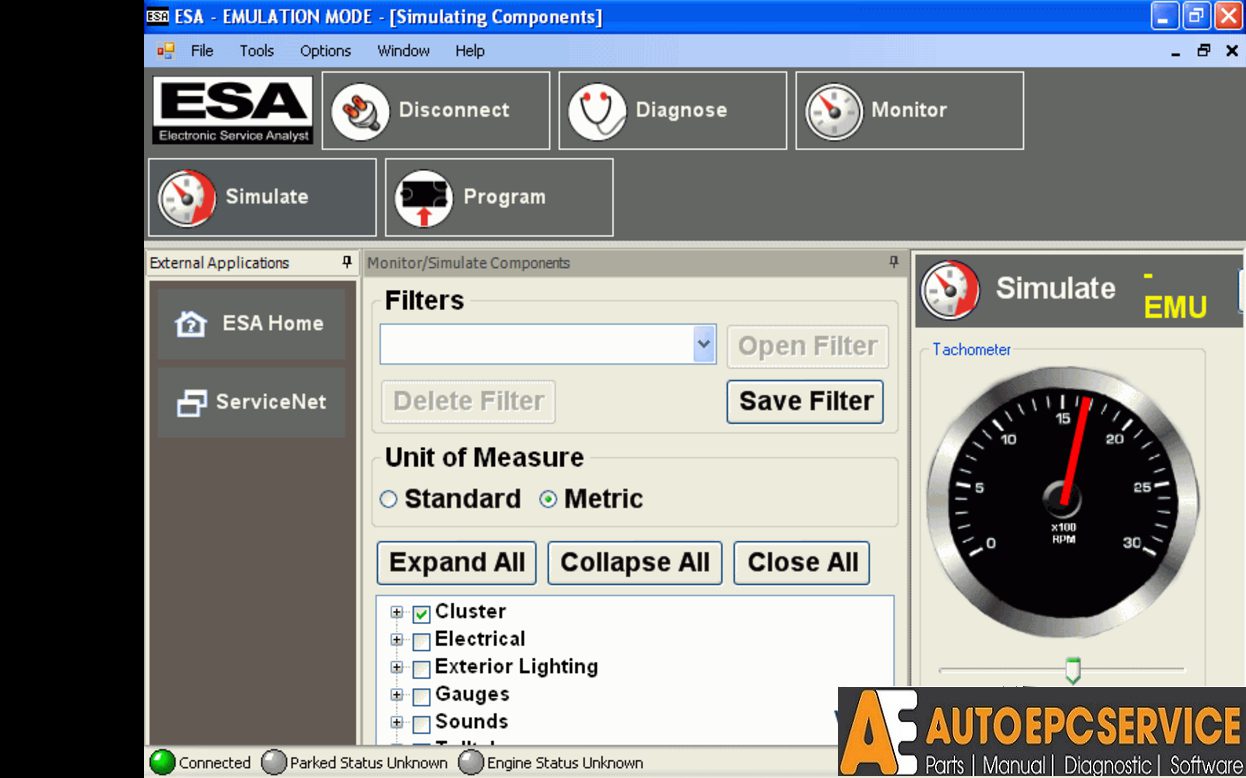Click the Tachometer gauge dial

pyautogui.click(x=1063, y=502)
